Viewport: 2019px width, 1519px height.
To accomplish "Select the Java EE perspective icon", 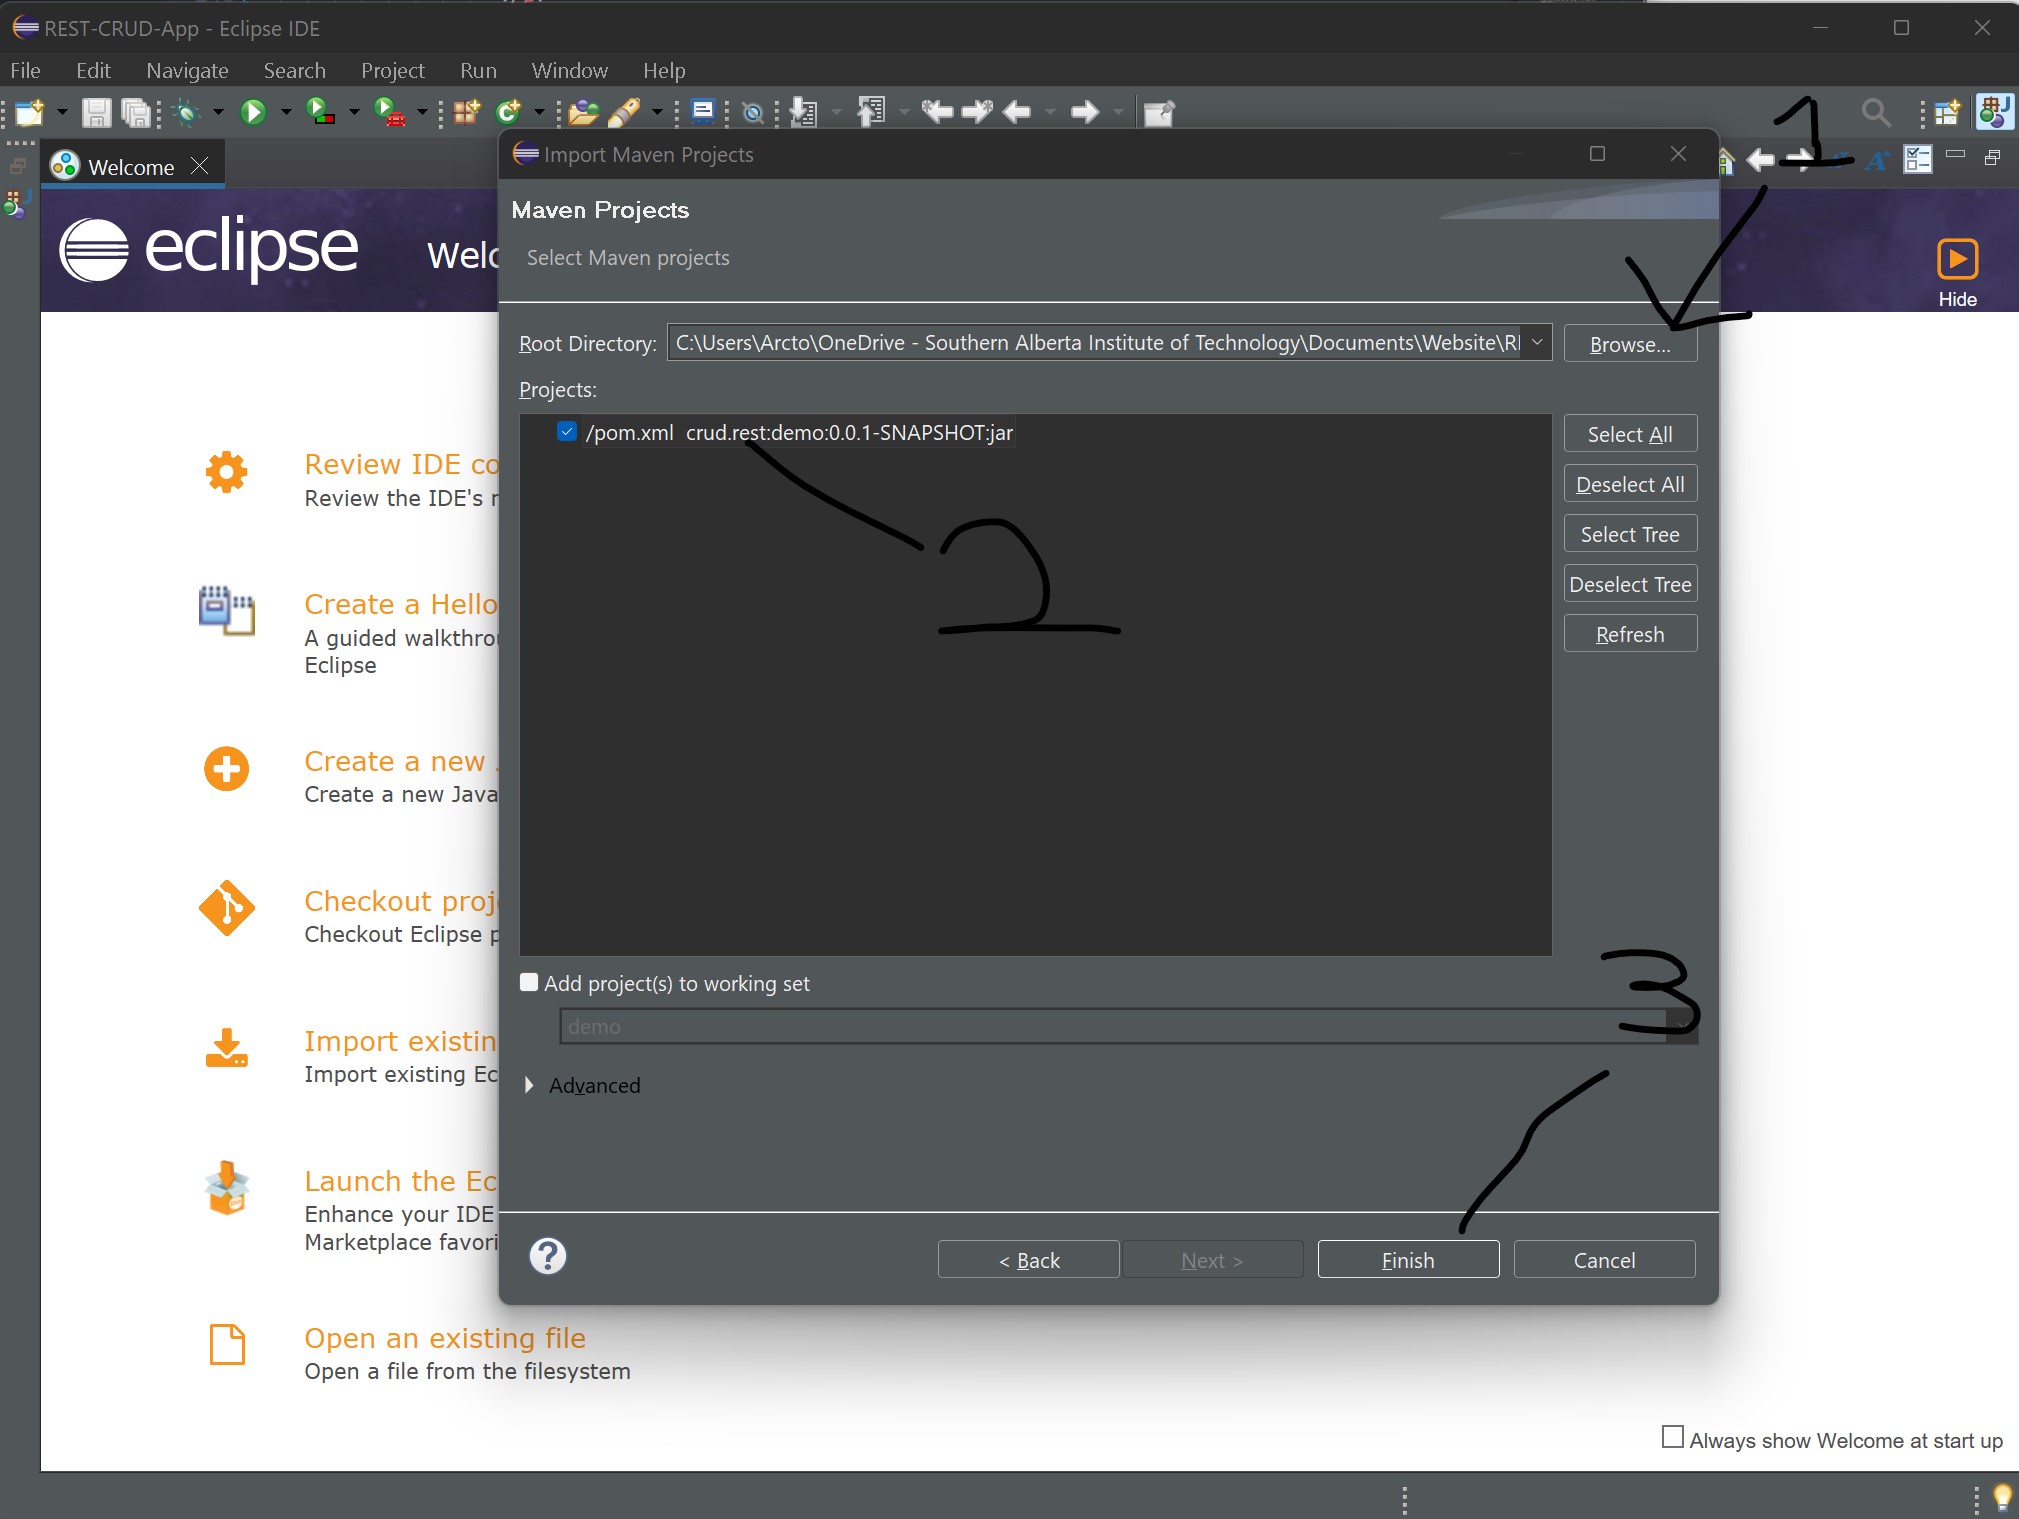I will pos(1995,112).
